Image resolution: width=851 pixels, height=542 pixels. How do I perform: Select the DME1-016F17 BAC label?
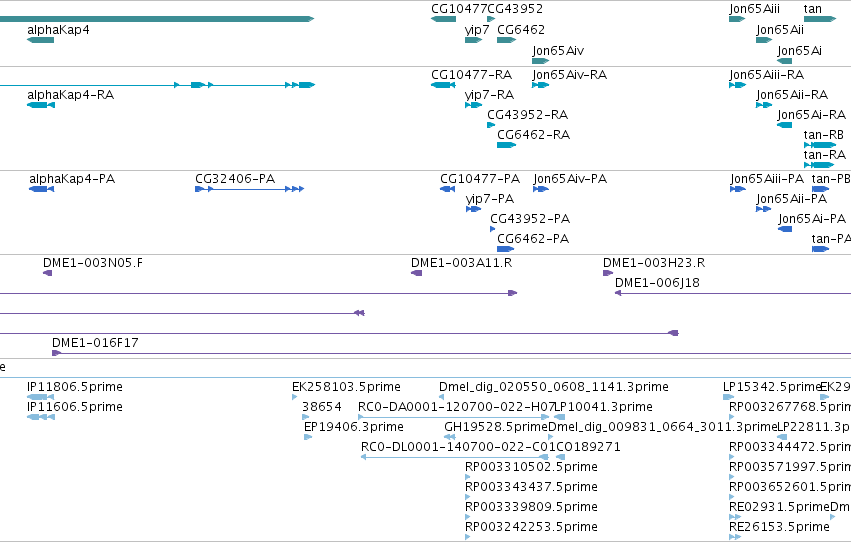click(x=95, y=343)
